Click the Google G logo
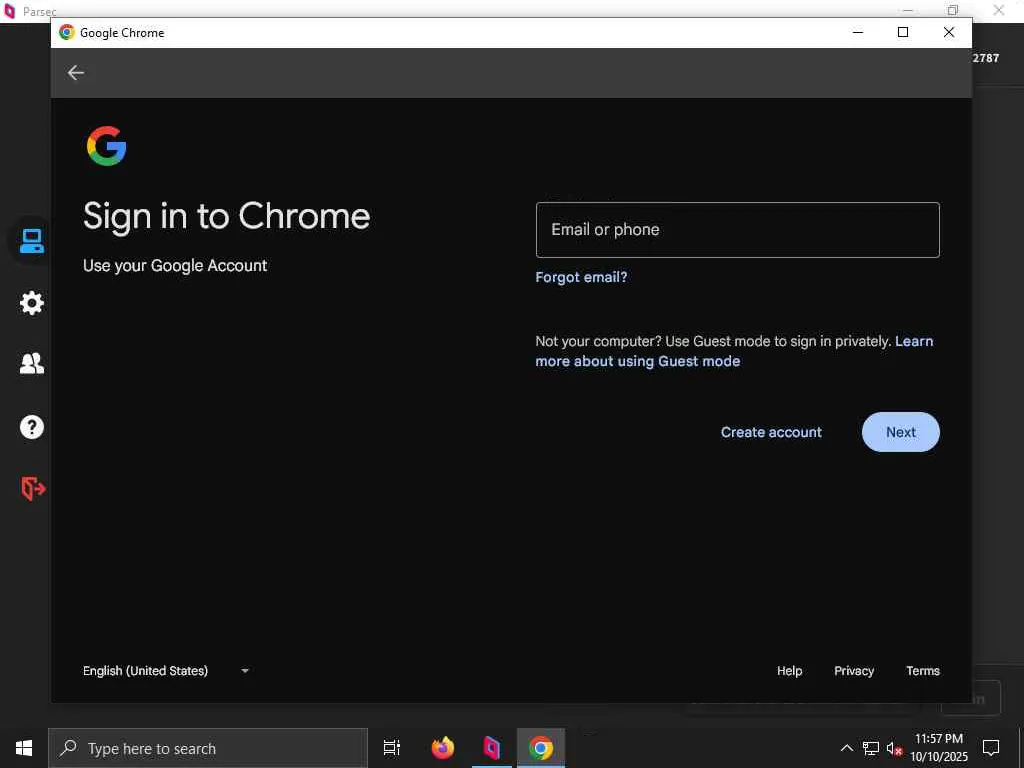 (106, 146)
